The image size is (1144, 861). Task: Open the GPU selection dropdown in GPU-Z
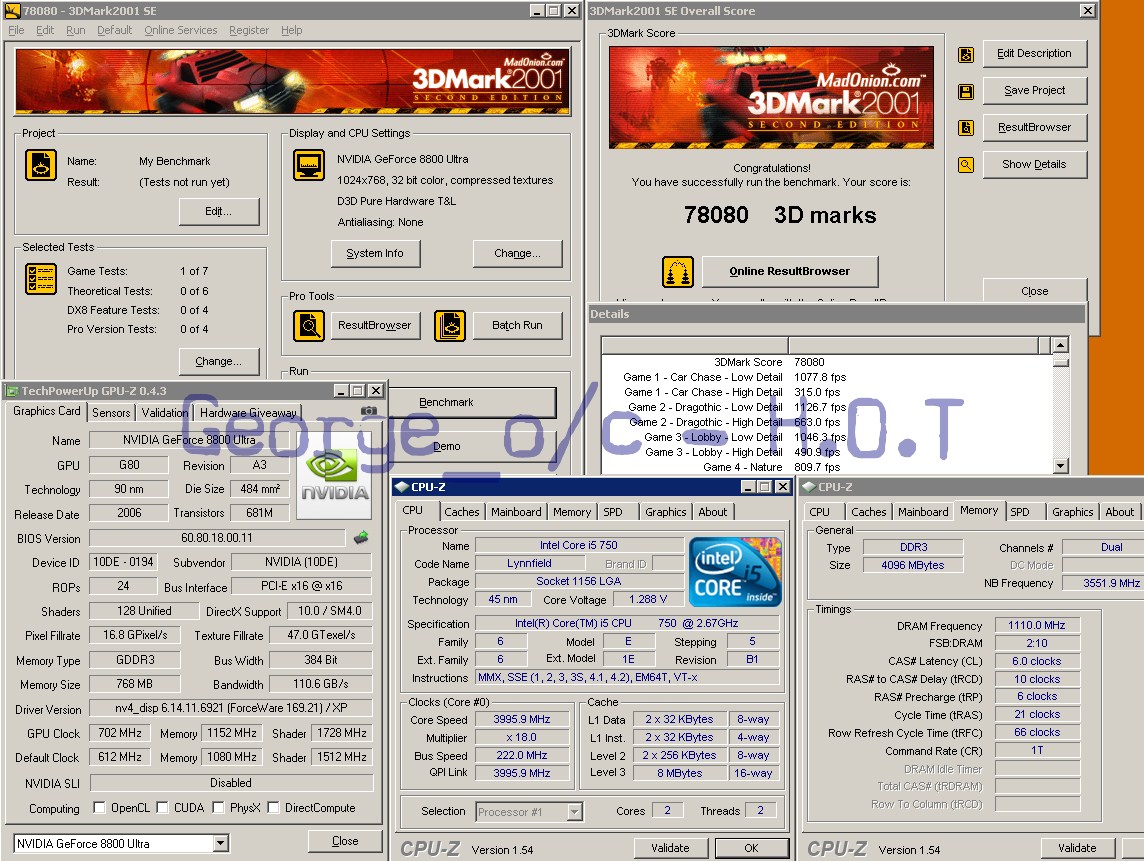220,843
